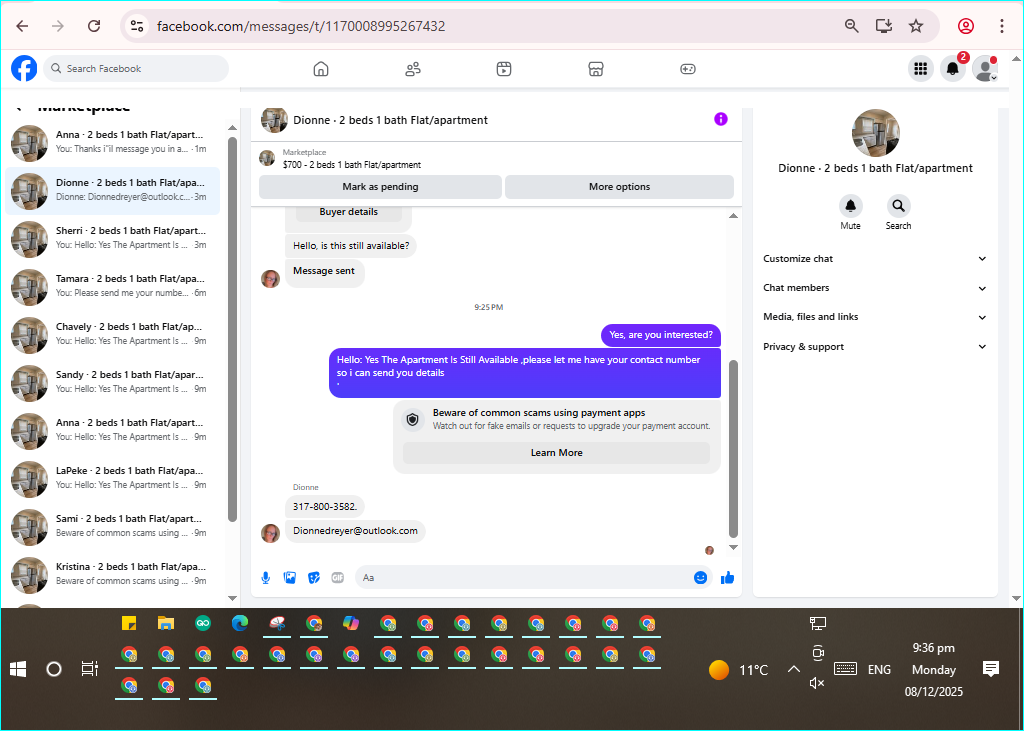Open Windows Task View icon
Image resolution: width=1024 pixels, height=731 pixels.
[89, 669]
